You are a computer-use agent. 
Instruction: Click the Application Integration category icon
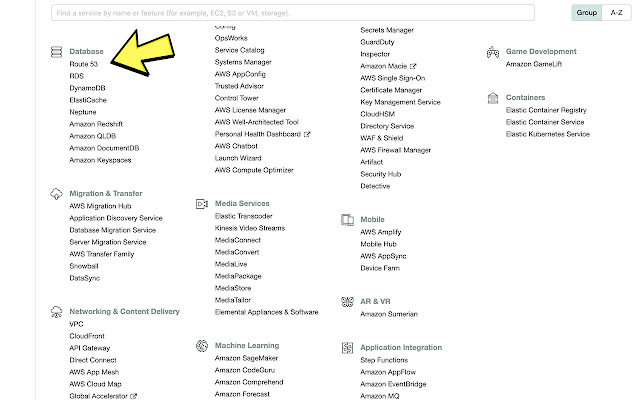tap(347, 348)
